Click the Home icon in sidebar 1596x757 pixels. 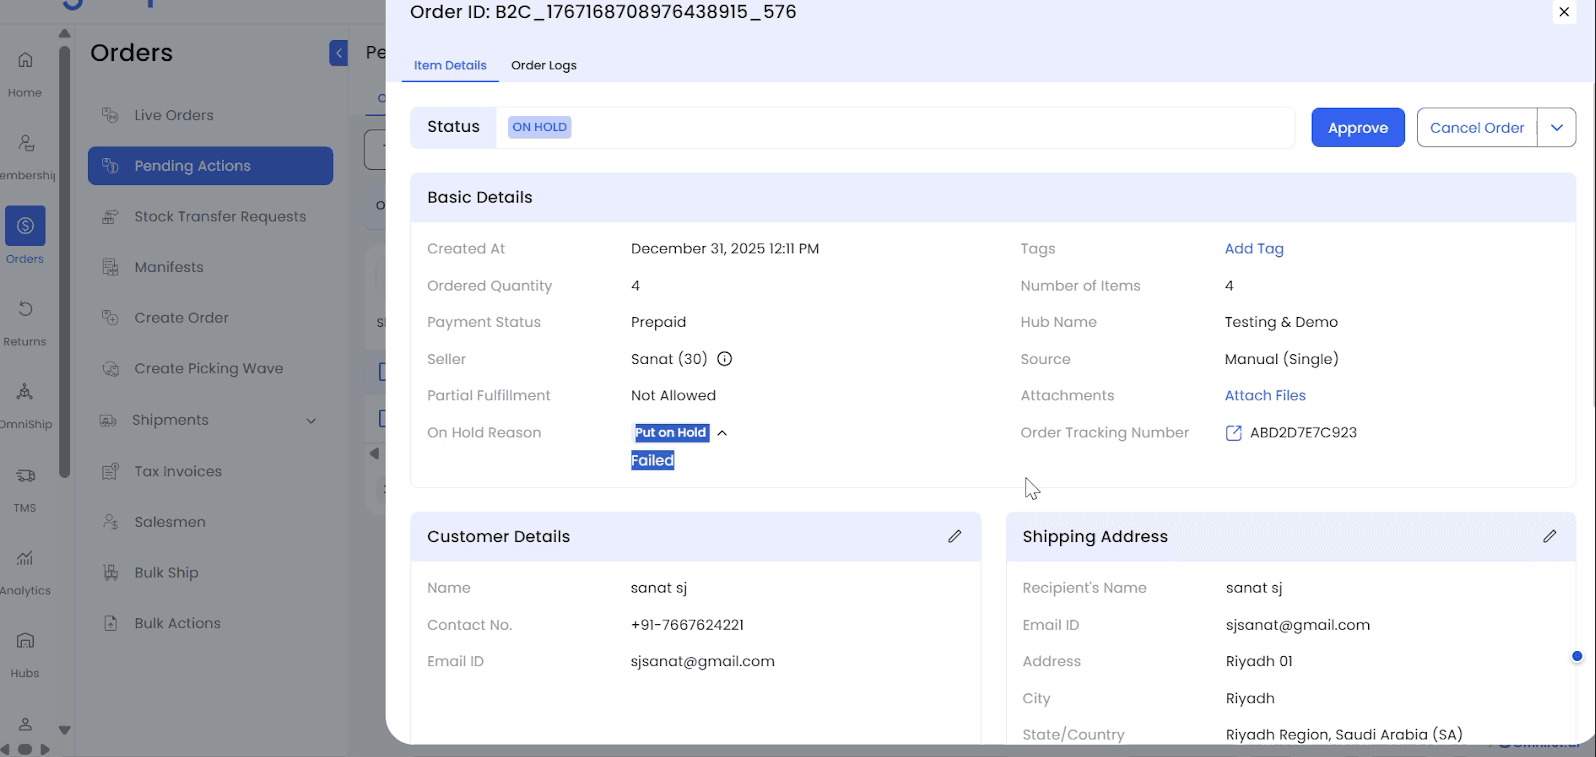coord(25,60)
